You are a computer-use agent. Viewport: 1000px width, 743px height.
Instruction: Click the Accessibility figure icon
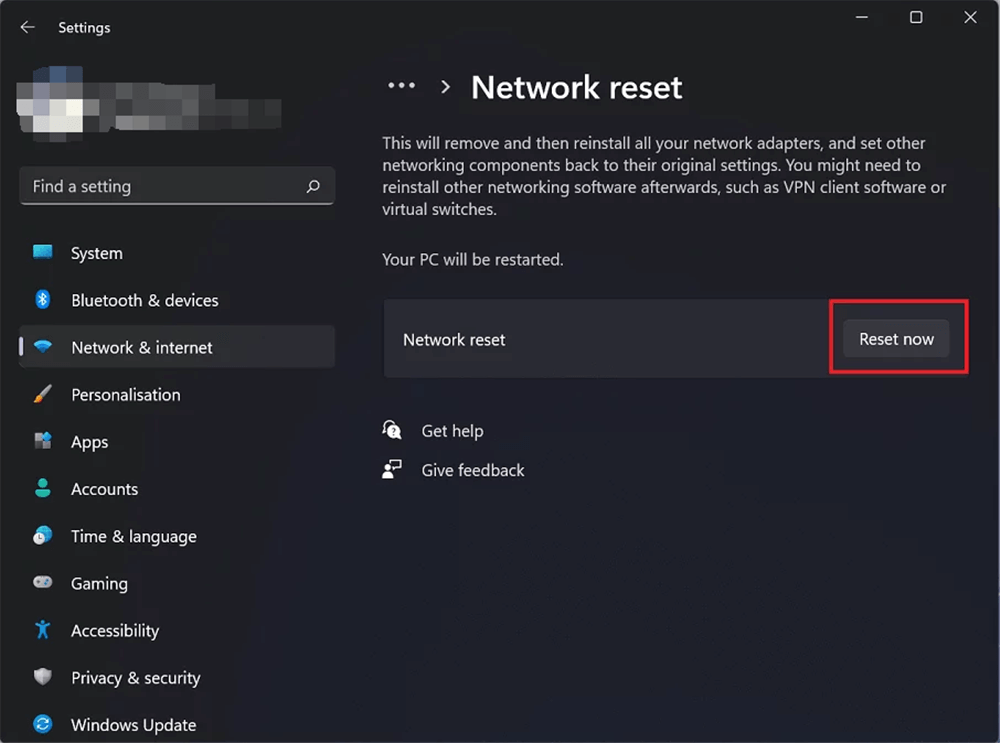click(43, 630)
